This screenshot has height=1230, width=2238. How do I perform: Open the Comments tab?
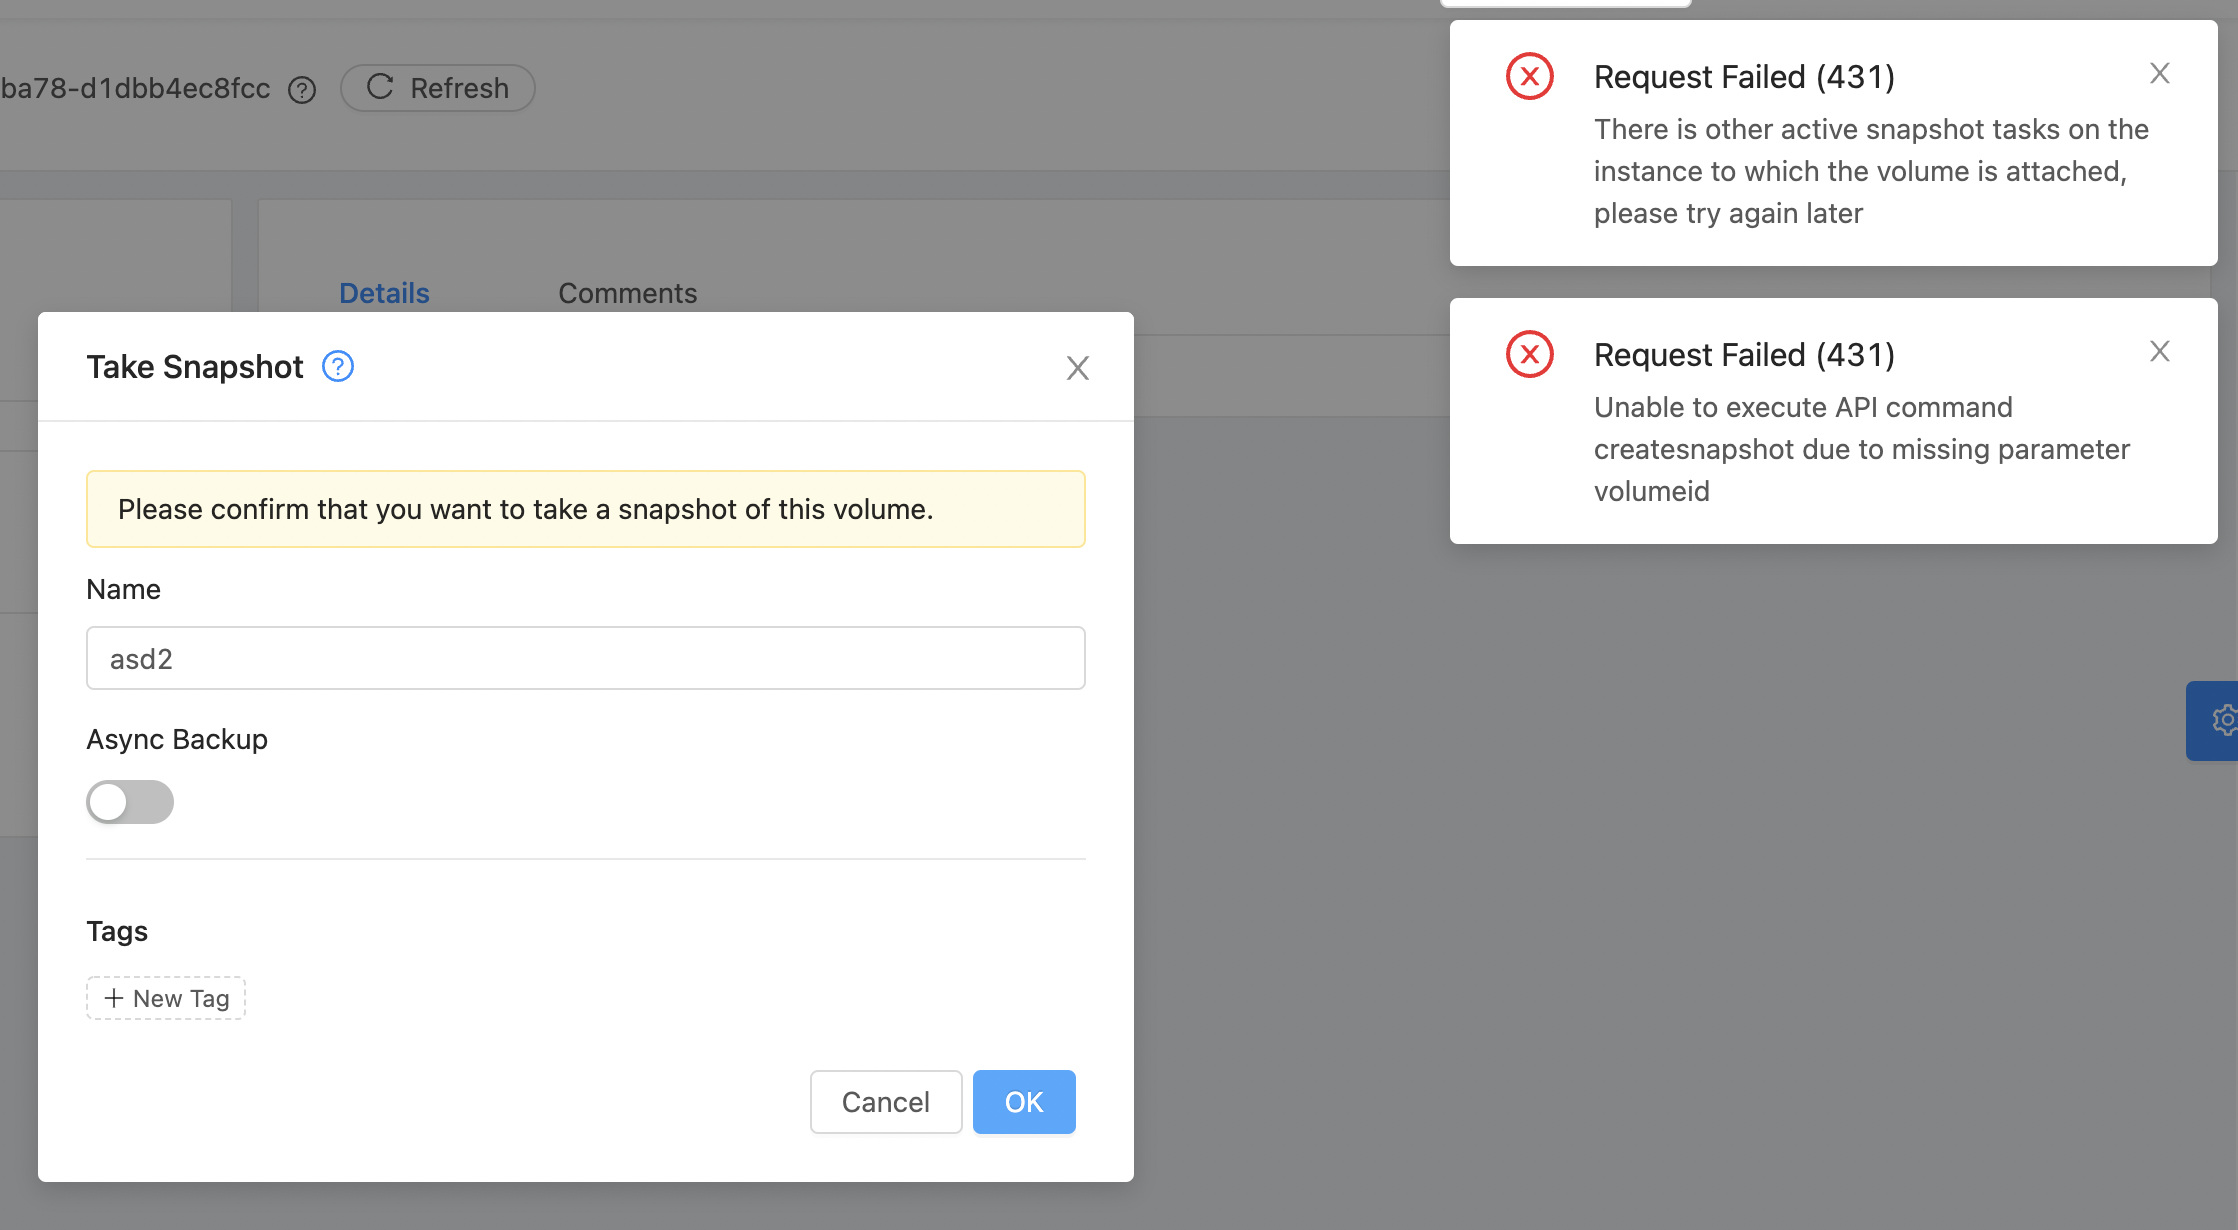(x=627, y=293)
